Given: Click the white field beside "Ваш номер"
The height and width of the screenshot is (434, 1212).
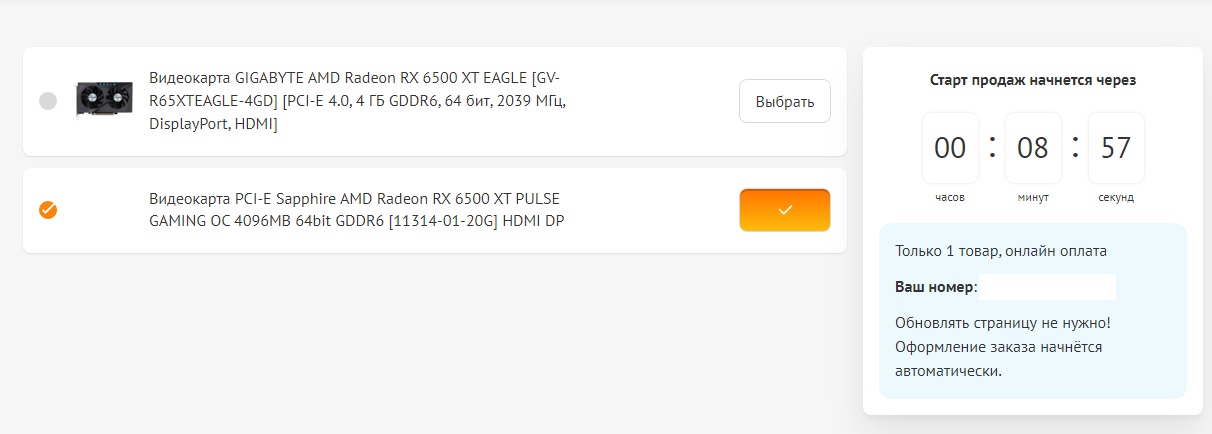Looking at the screenshot, I should click(x=1047, y=287).
